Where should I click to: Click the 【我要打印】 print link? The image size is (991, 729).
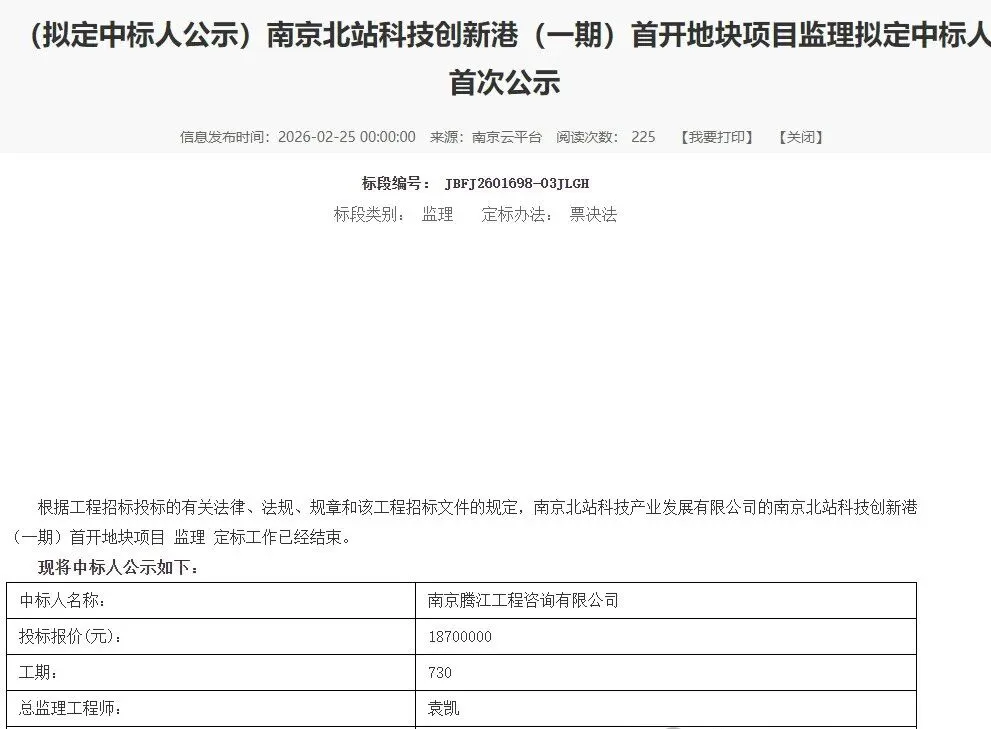[x=717, y=137]
